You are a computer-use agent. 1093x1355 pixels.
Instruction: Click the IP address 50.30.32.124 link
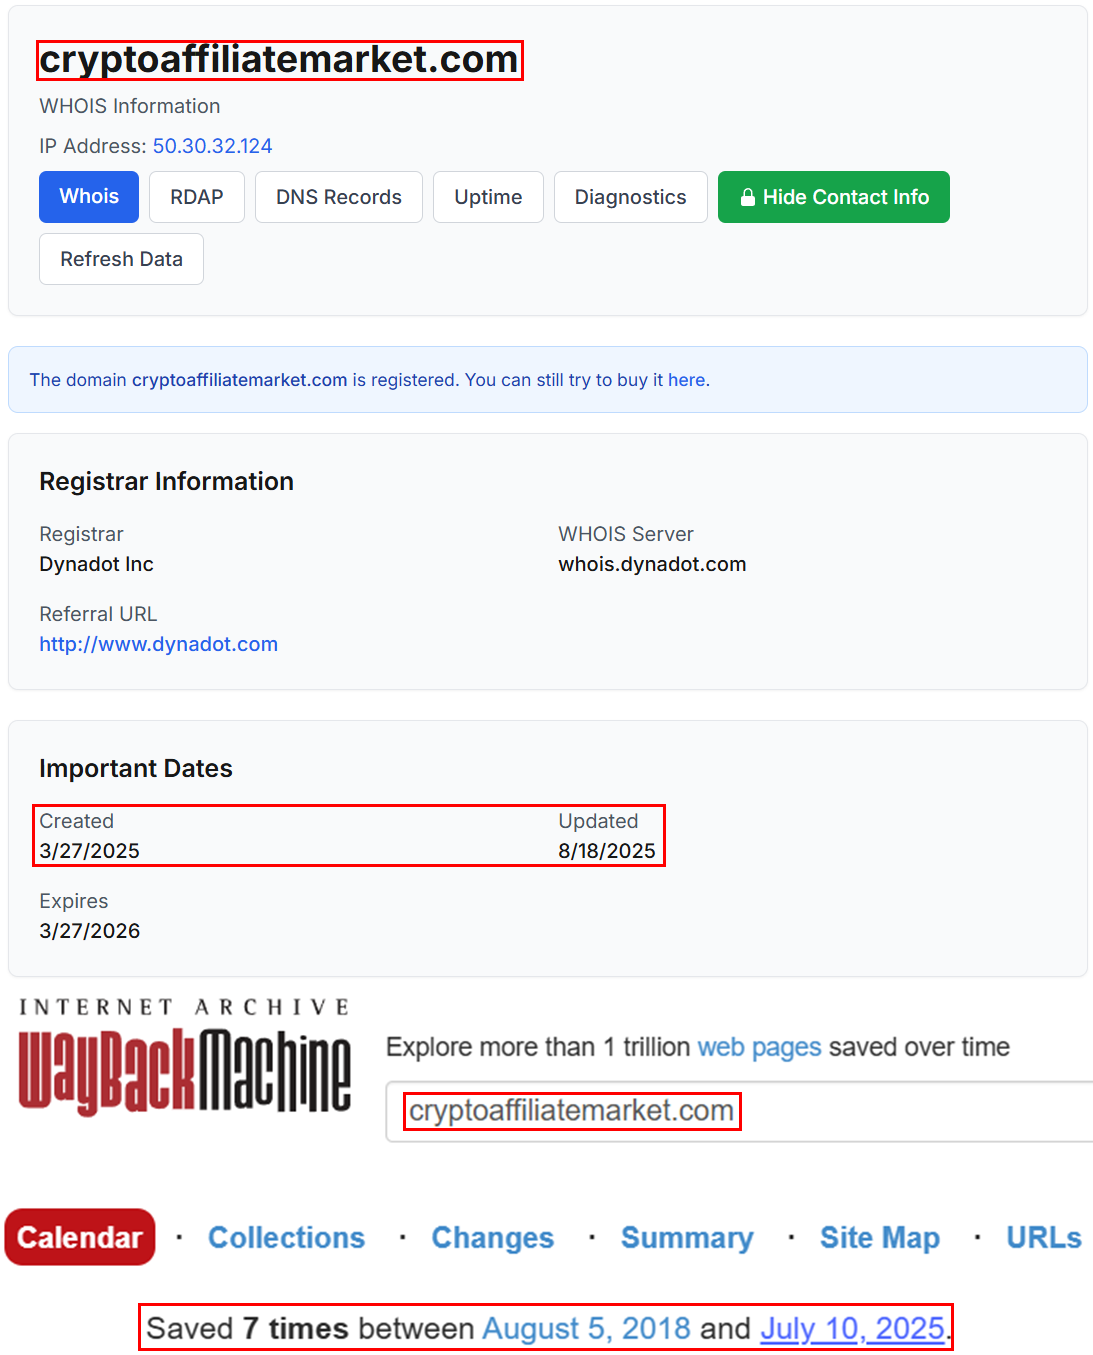213,146
